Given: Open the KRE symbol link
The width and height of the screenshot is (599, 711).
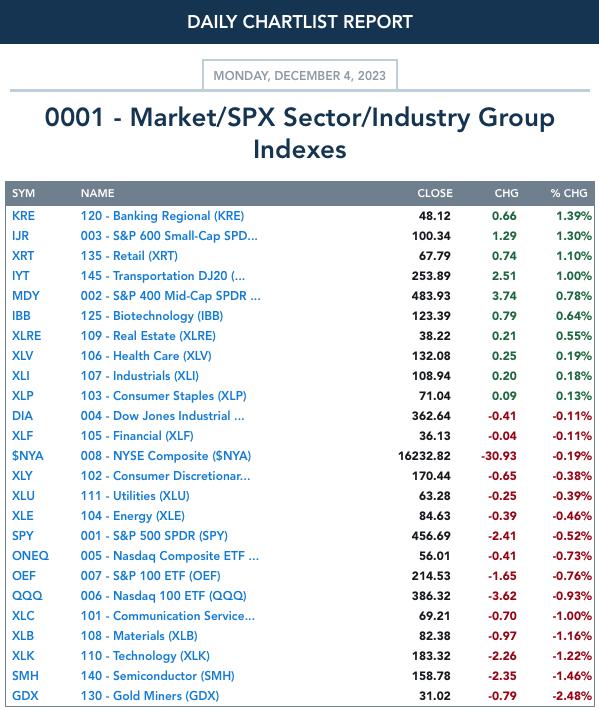Looking at the screenshot, I should click(x=23, y=216).
